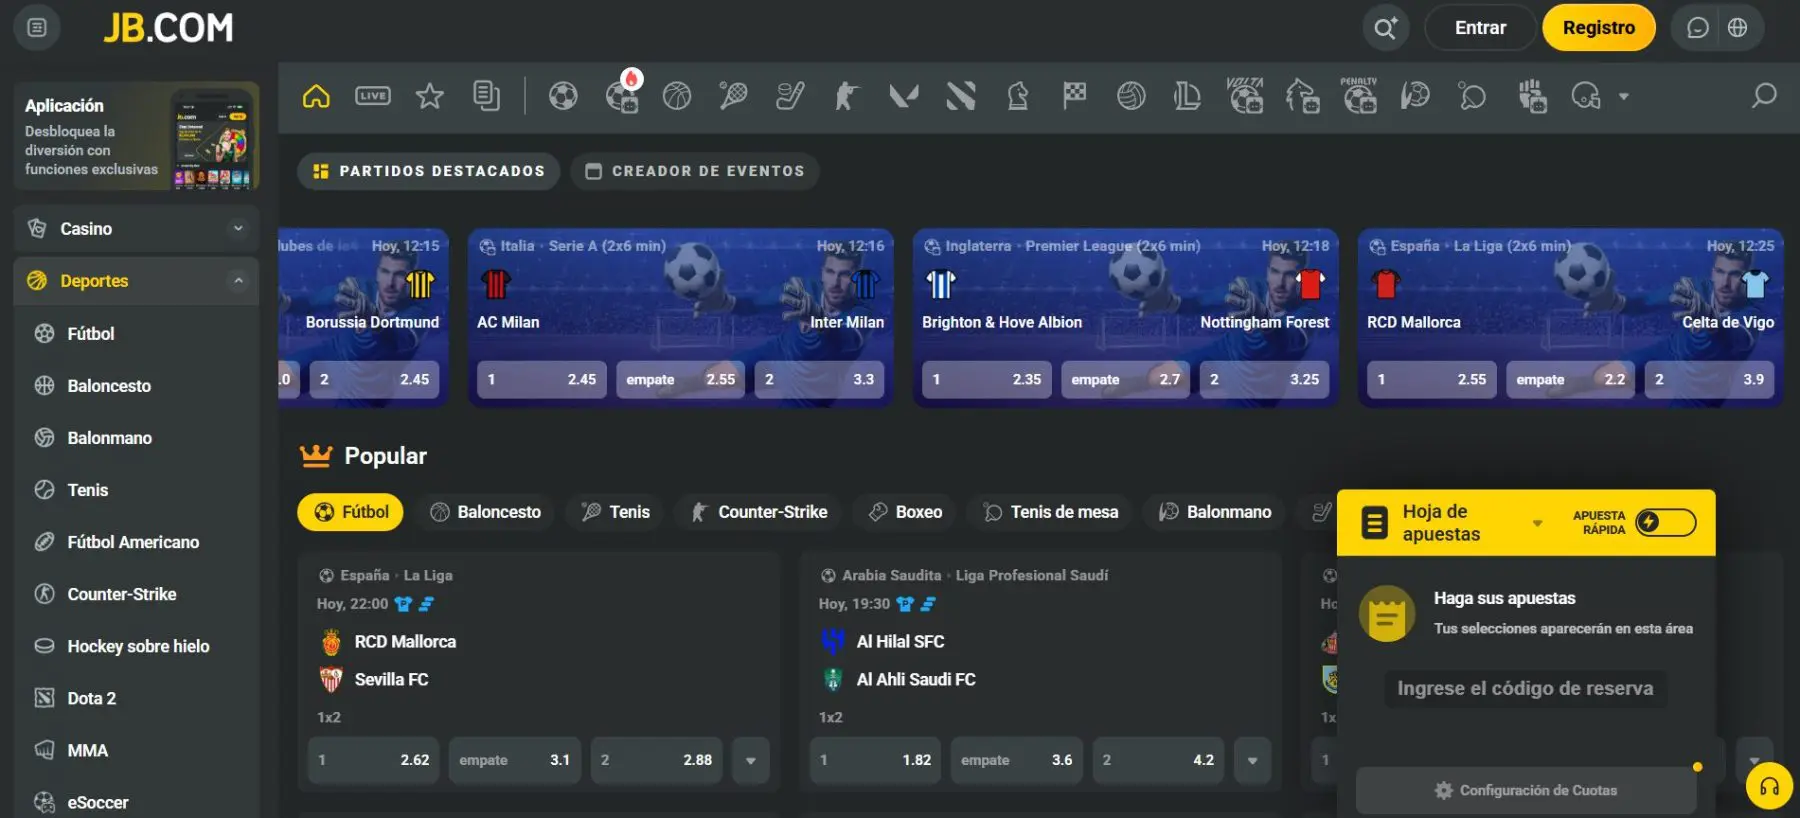Bet on Celta de Vigo at 3.9
Image resolution: width=1800 pixels, height=818 pixels.
1710,380
